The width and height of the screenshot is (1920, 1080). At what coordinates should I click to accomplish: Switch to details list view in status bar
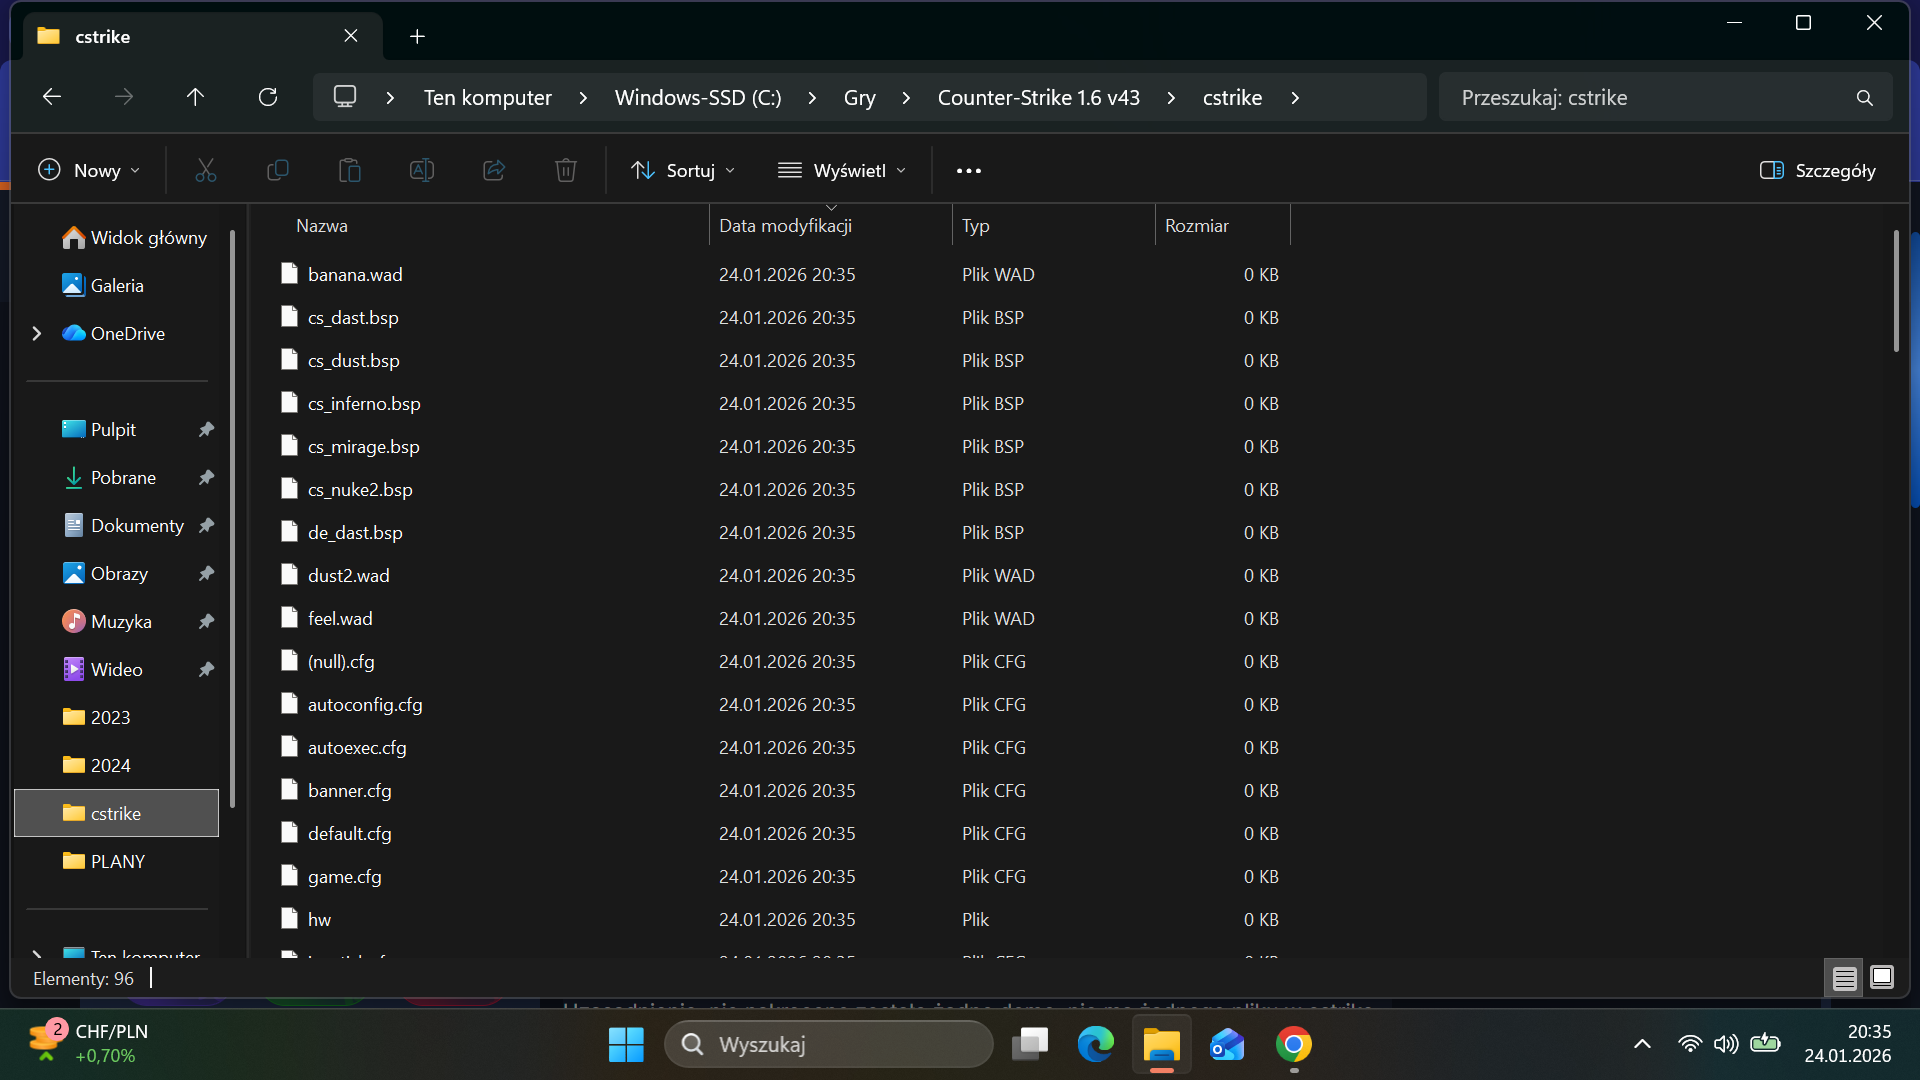[1845, 977]
